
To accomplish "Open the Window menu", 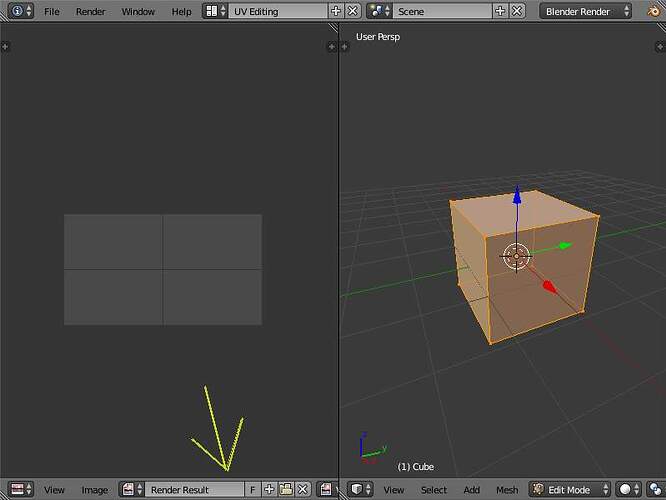I will tap(138, 11).
